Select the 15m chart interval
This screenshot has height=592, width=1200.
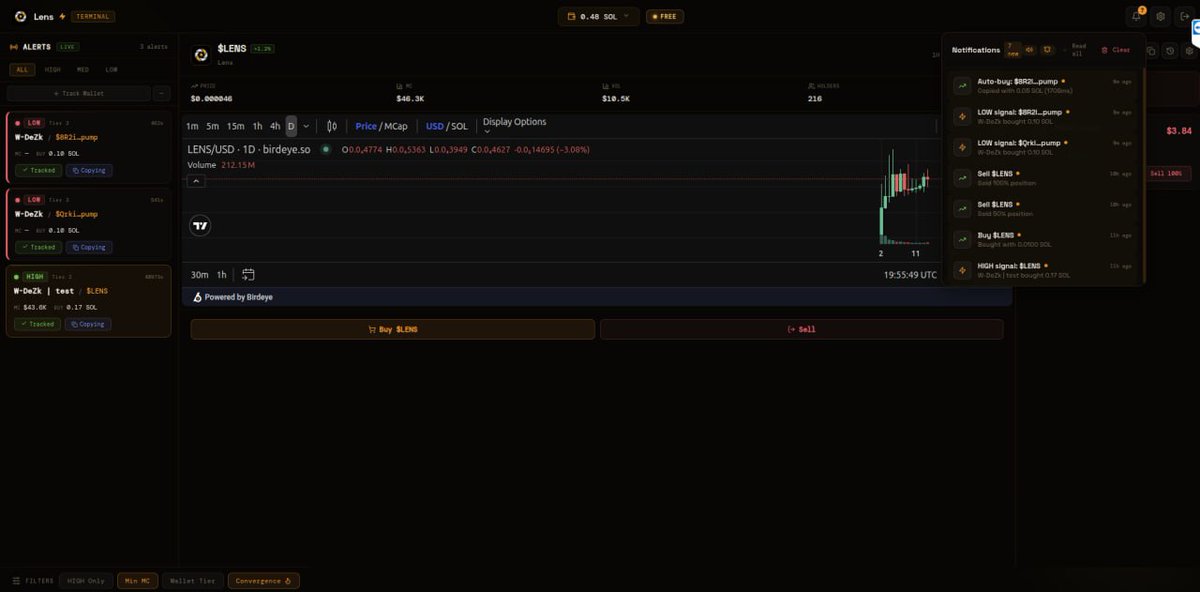[235, 126]
